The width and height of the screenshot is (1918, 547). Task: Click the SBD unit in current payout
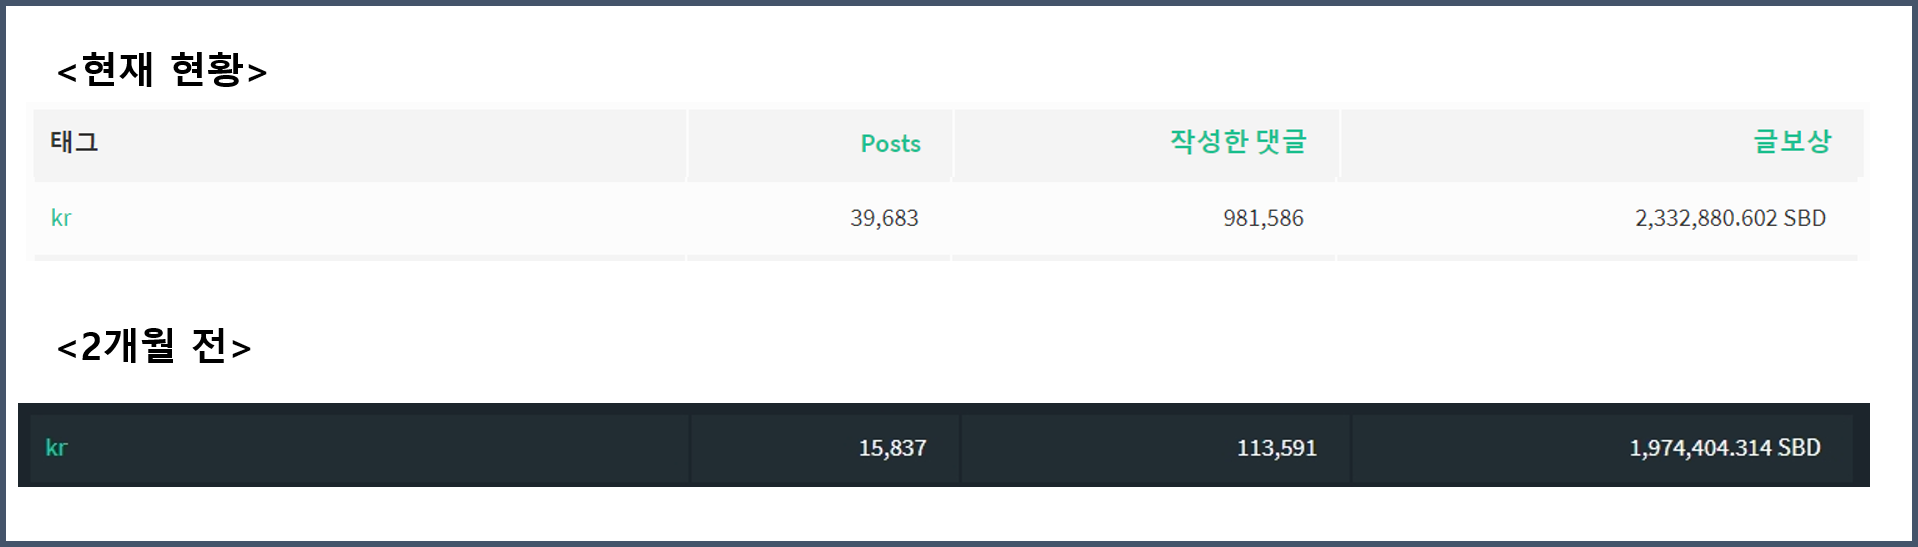click(1805, 218)
